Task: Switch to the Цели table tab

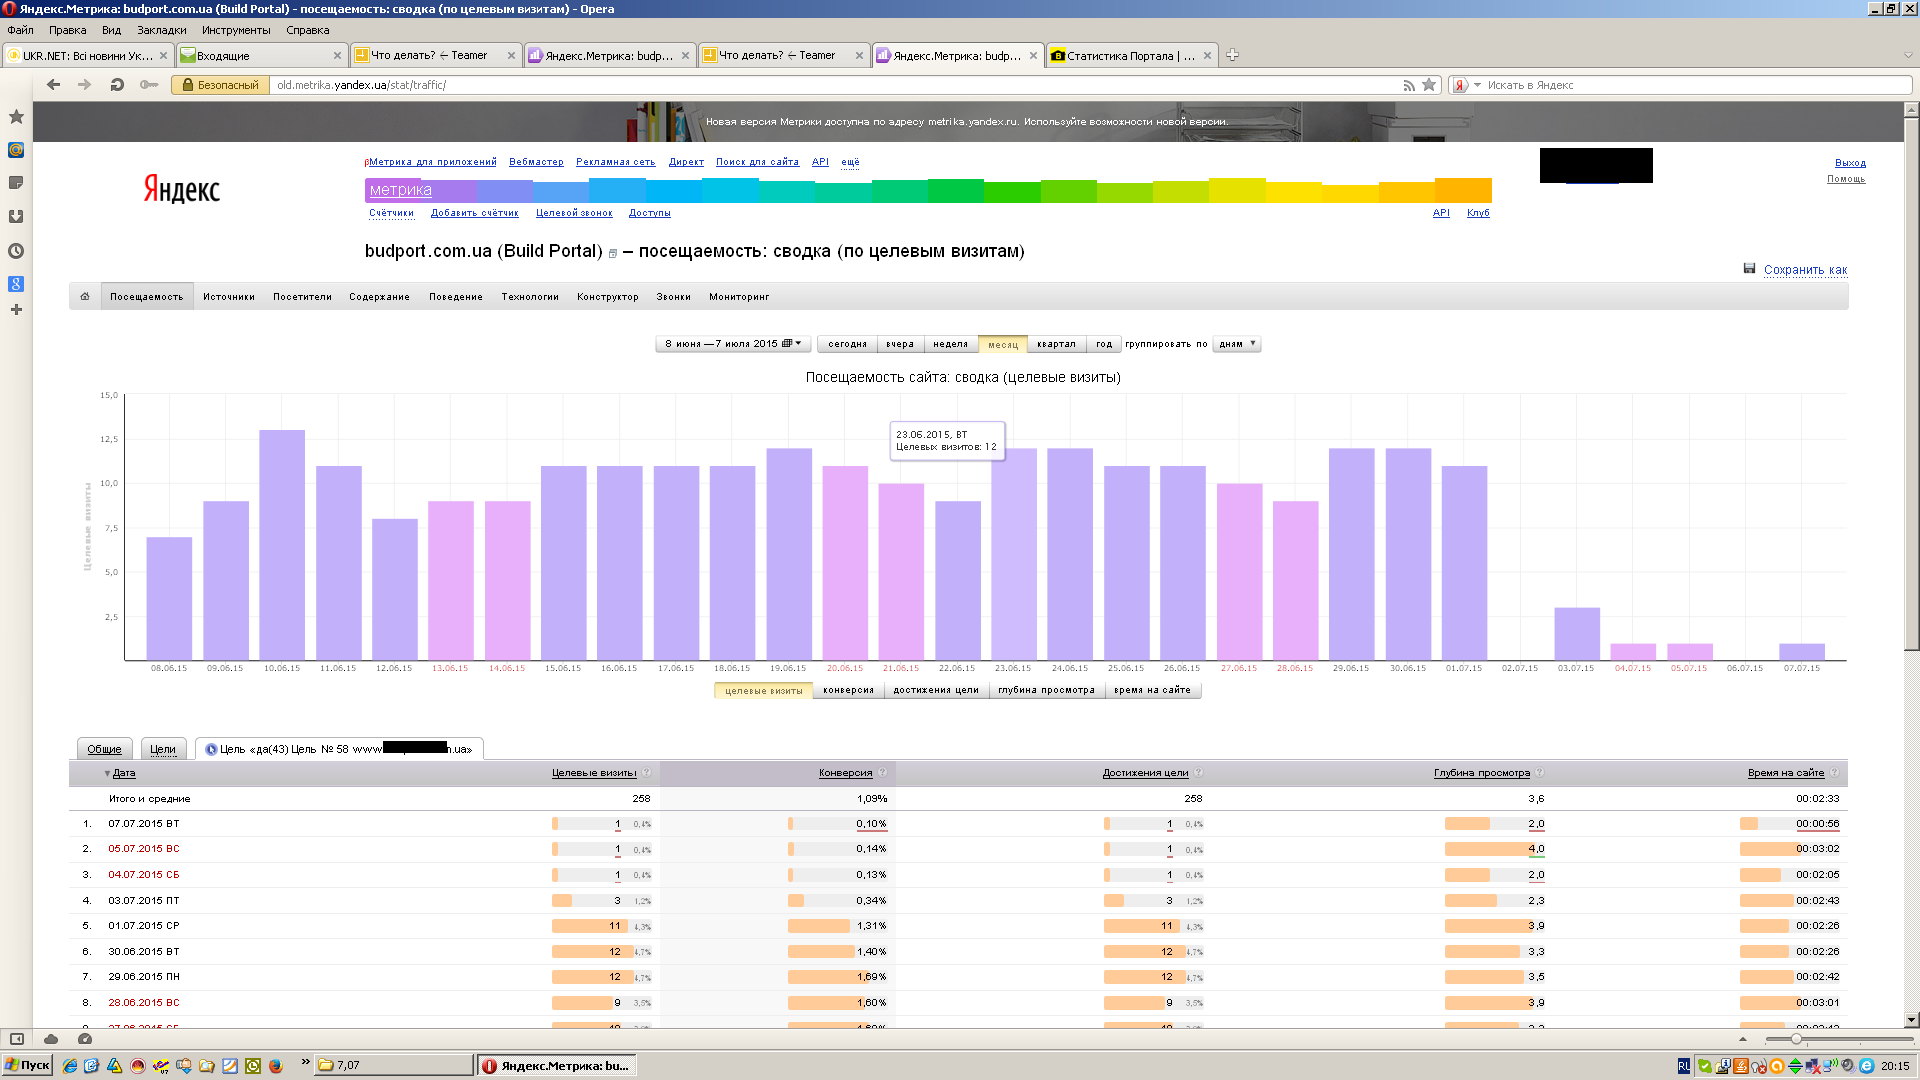Action: pos(163,749)
